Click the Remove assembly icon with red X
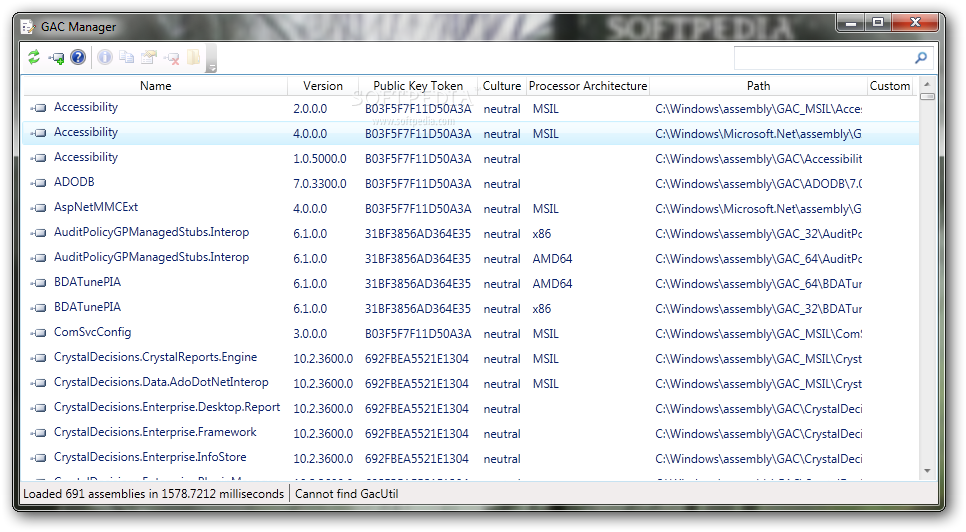 [171, 58]
